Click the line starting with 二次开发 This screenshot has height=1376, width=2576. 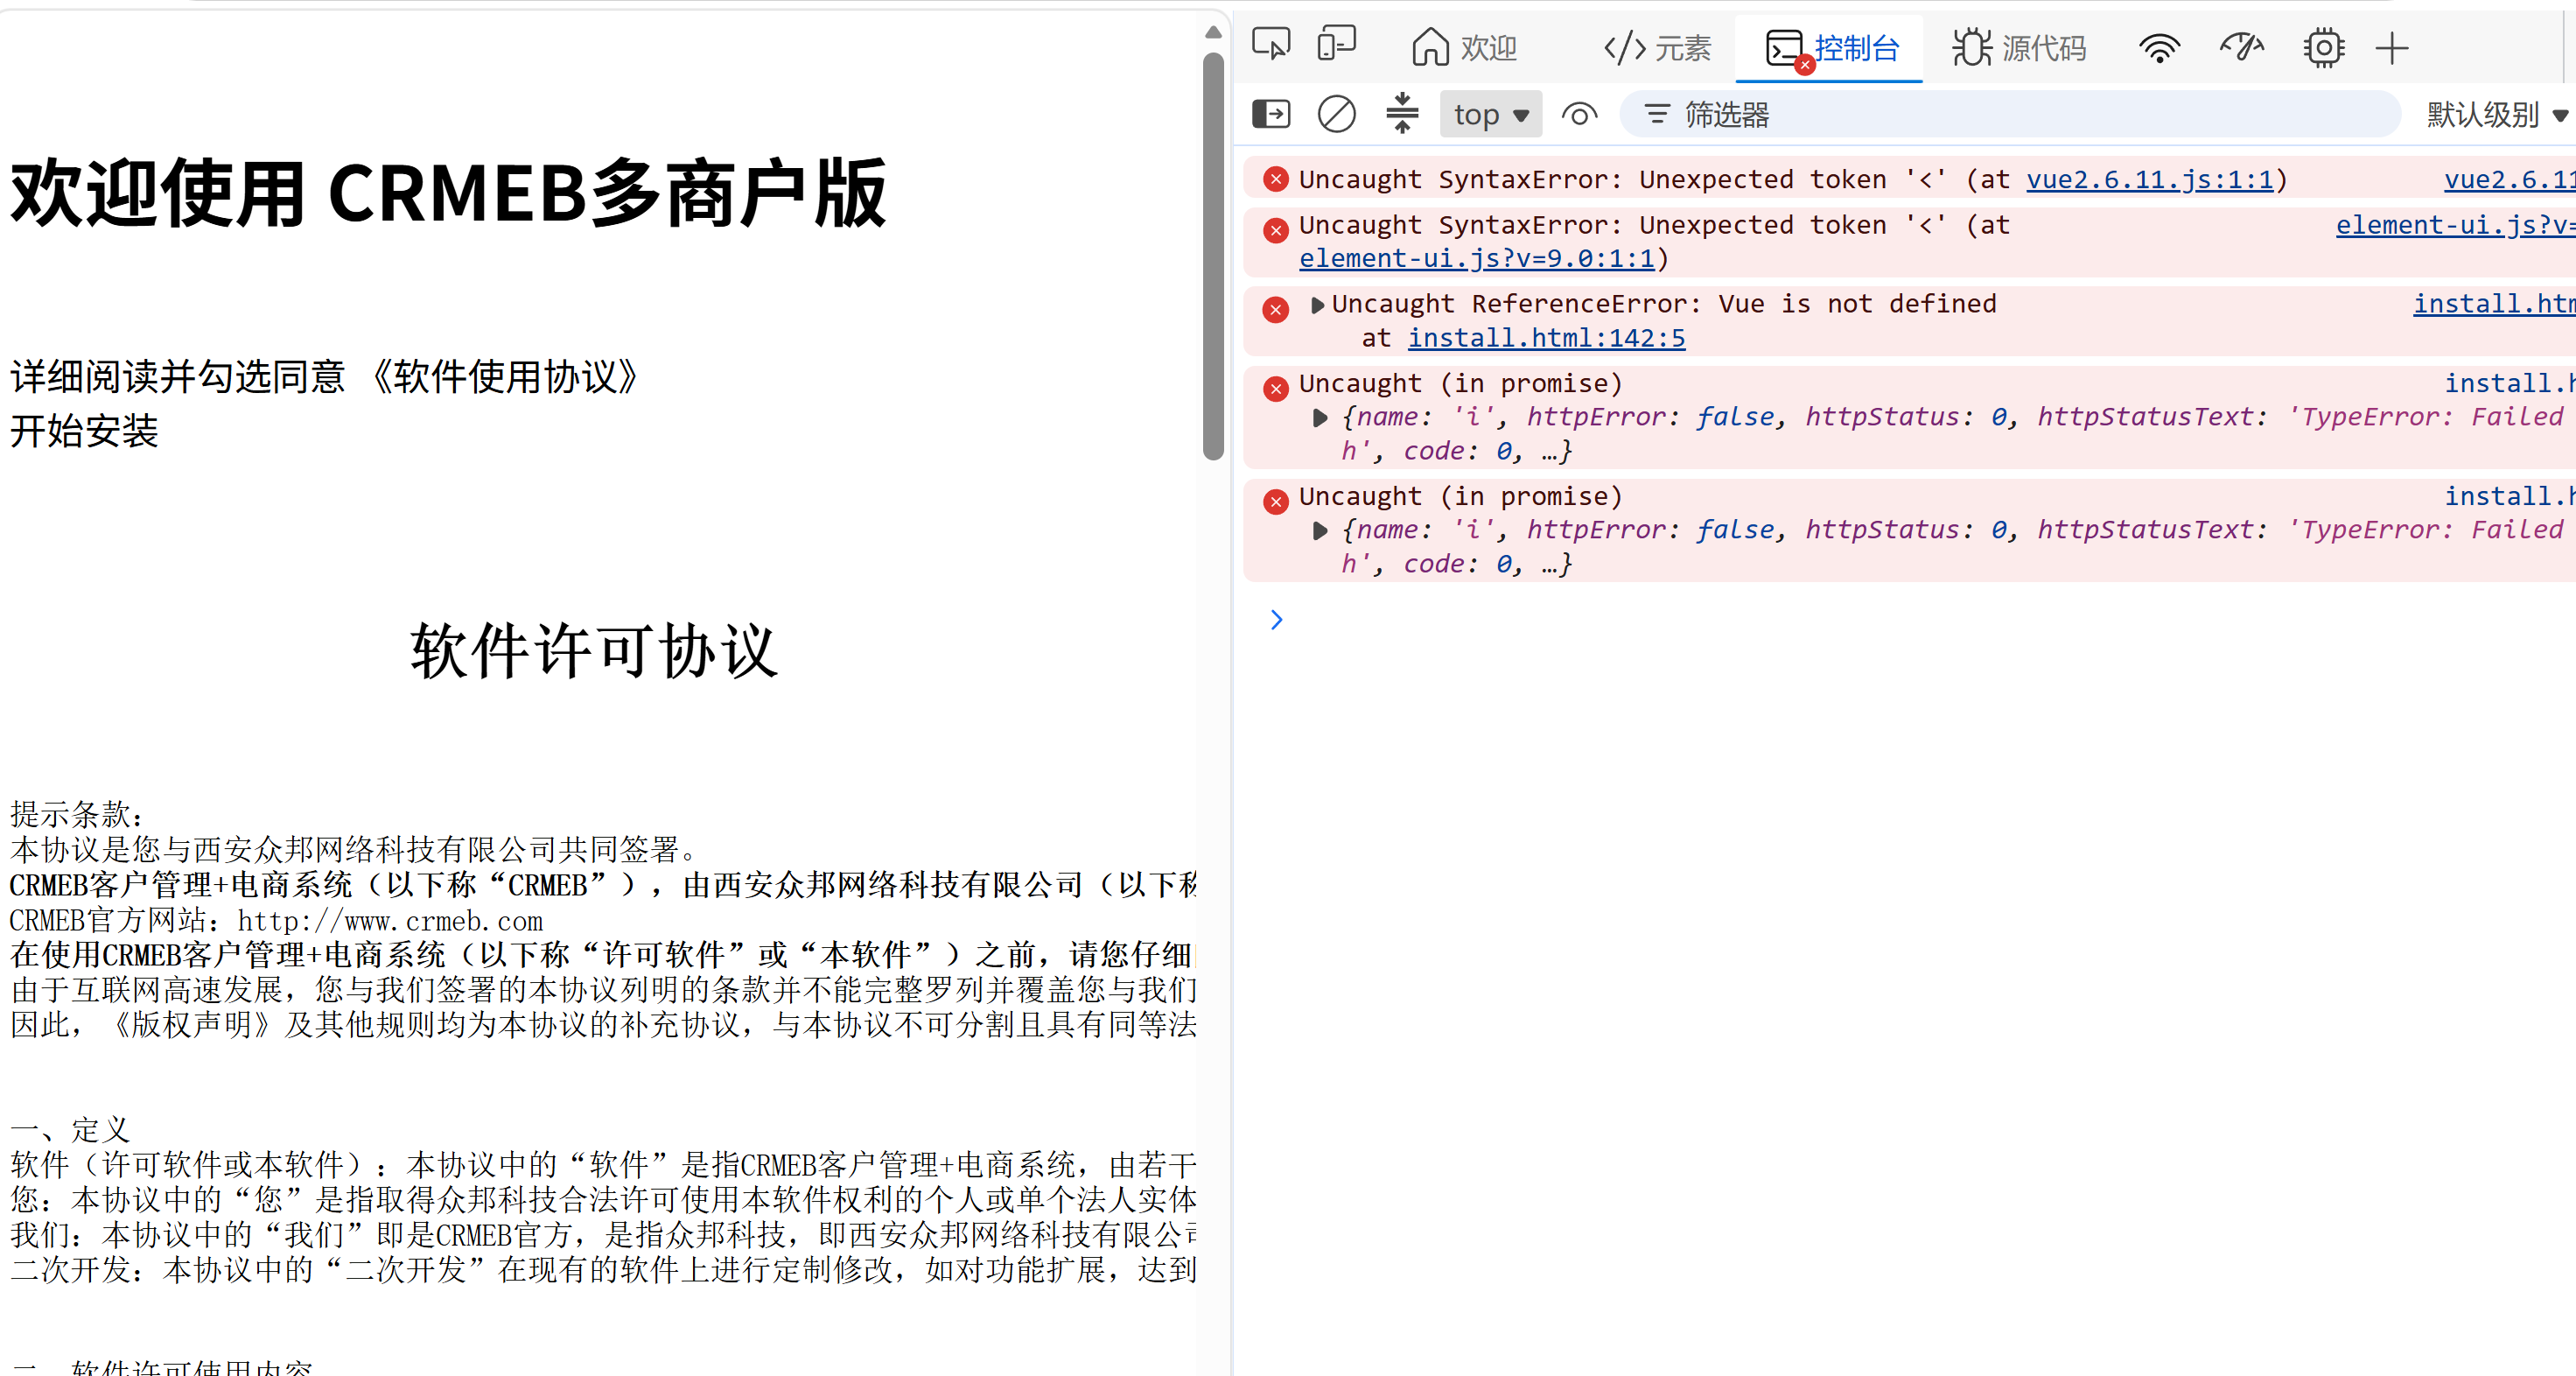point(603,1270)
